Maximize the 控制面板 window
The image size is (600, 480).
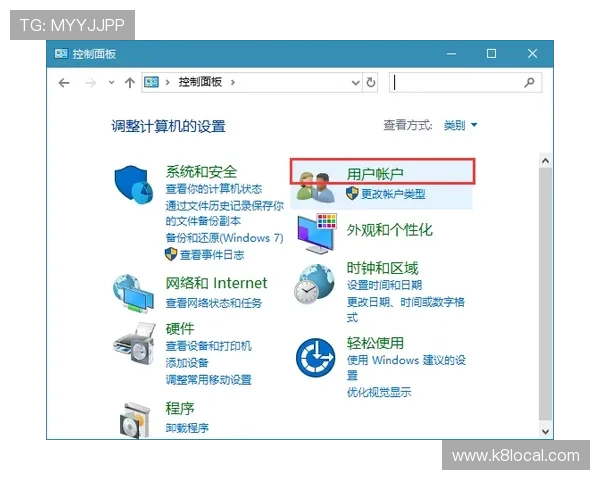click(x=491, y=54)
